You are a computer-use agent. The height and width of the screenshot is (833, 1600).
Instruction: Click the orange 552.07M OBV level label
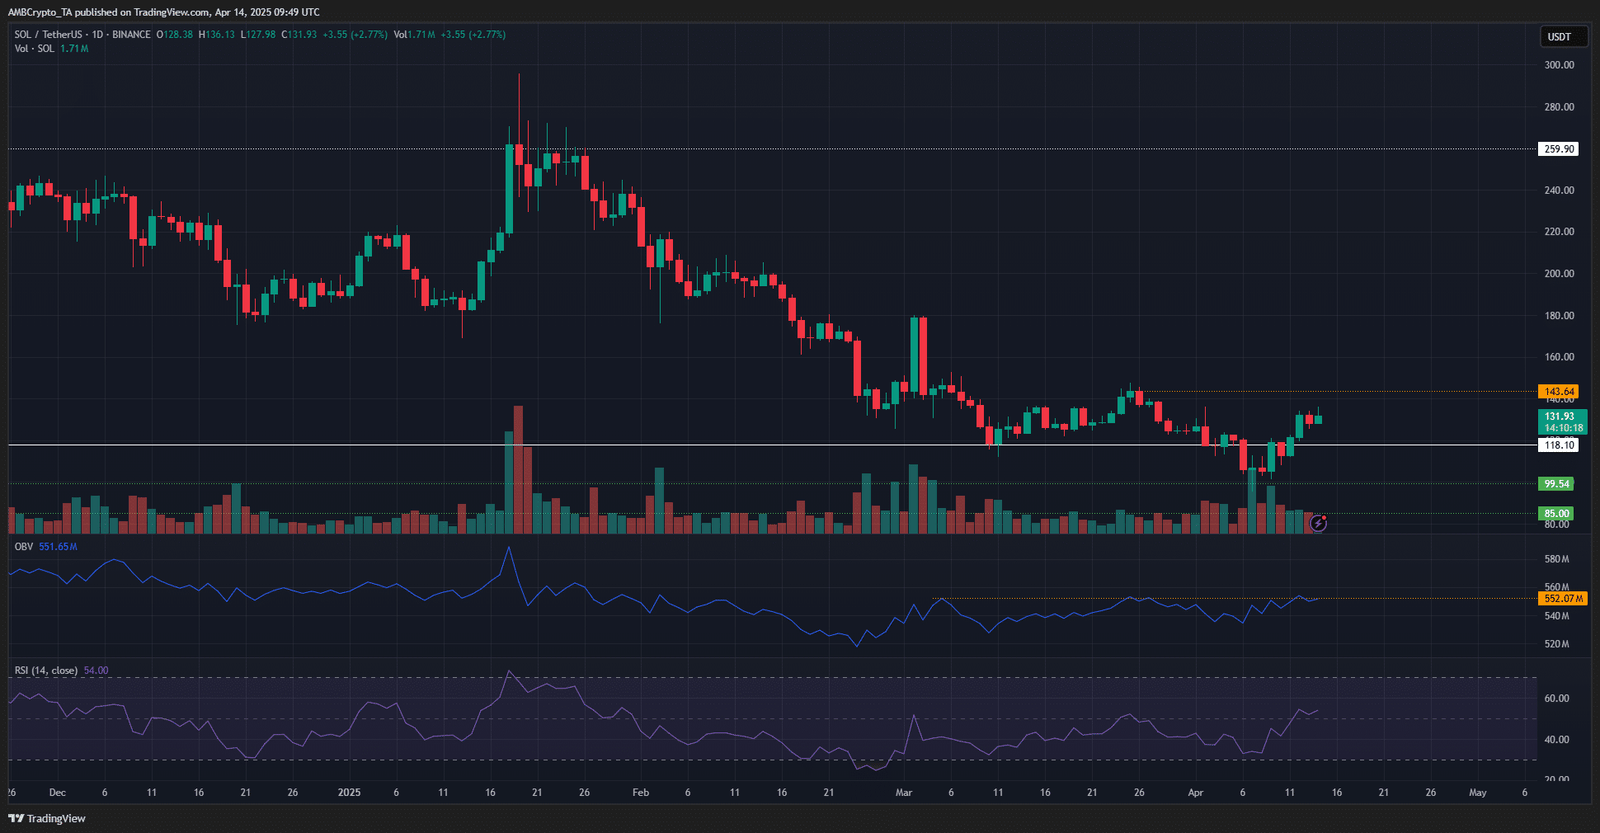click(1561, 598)
